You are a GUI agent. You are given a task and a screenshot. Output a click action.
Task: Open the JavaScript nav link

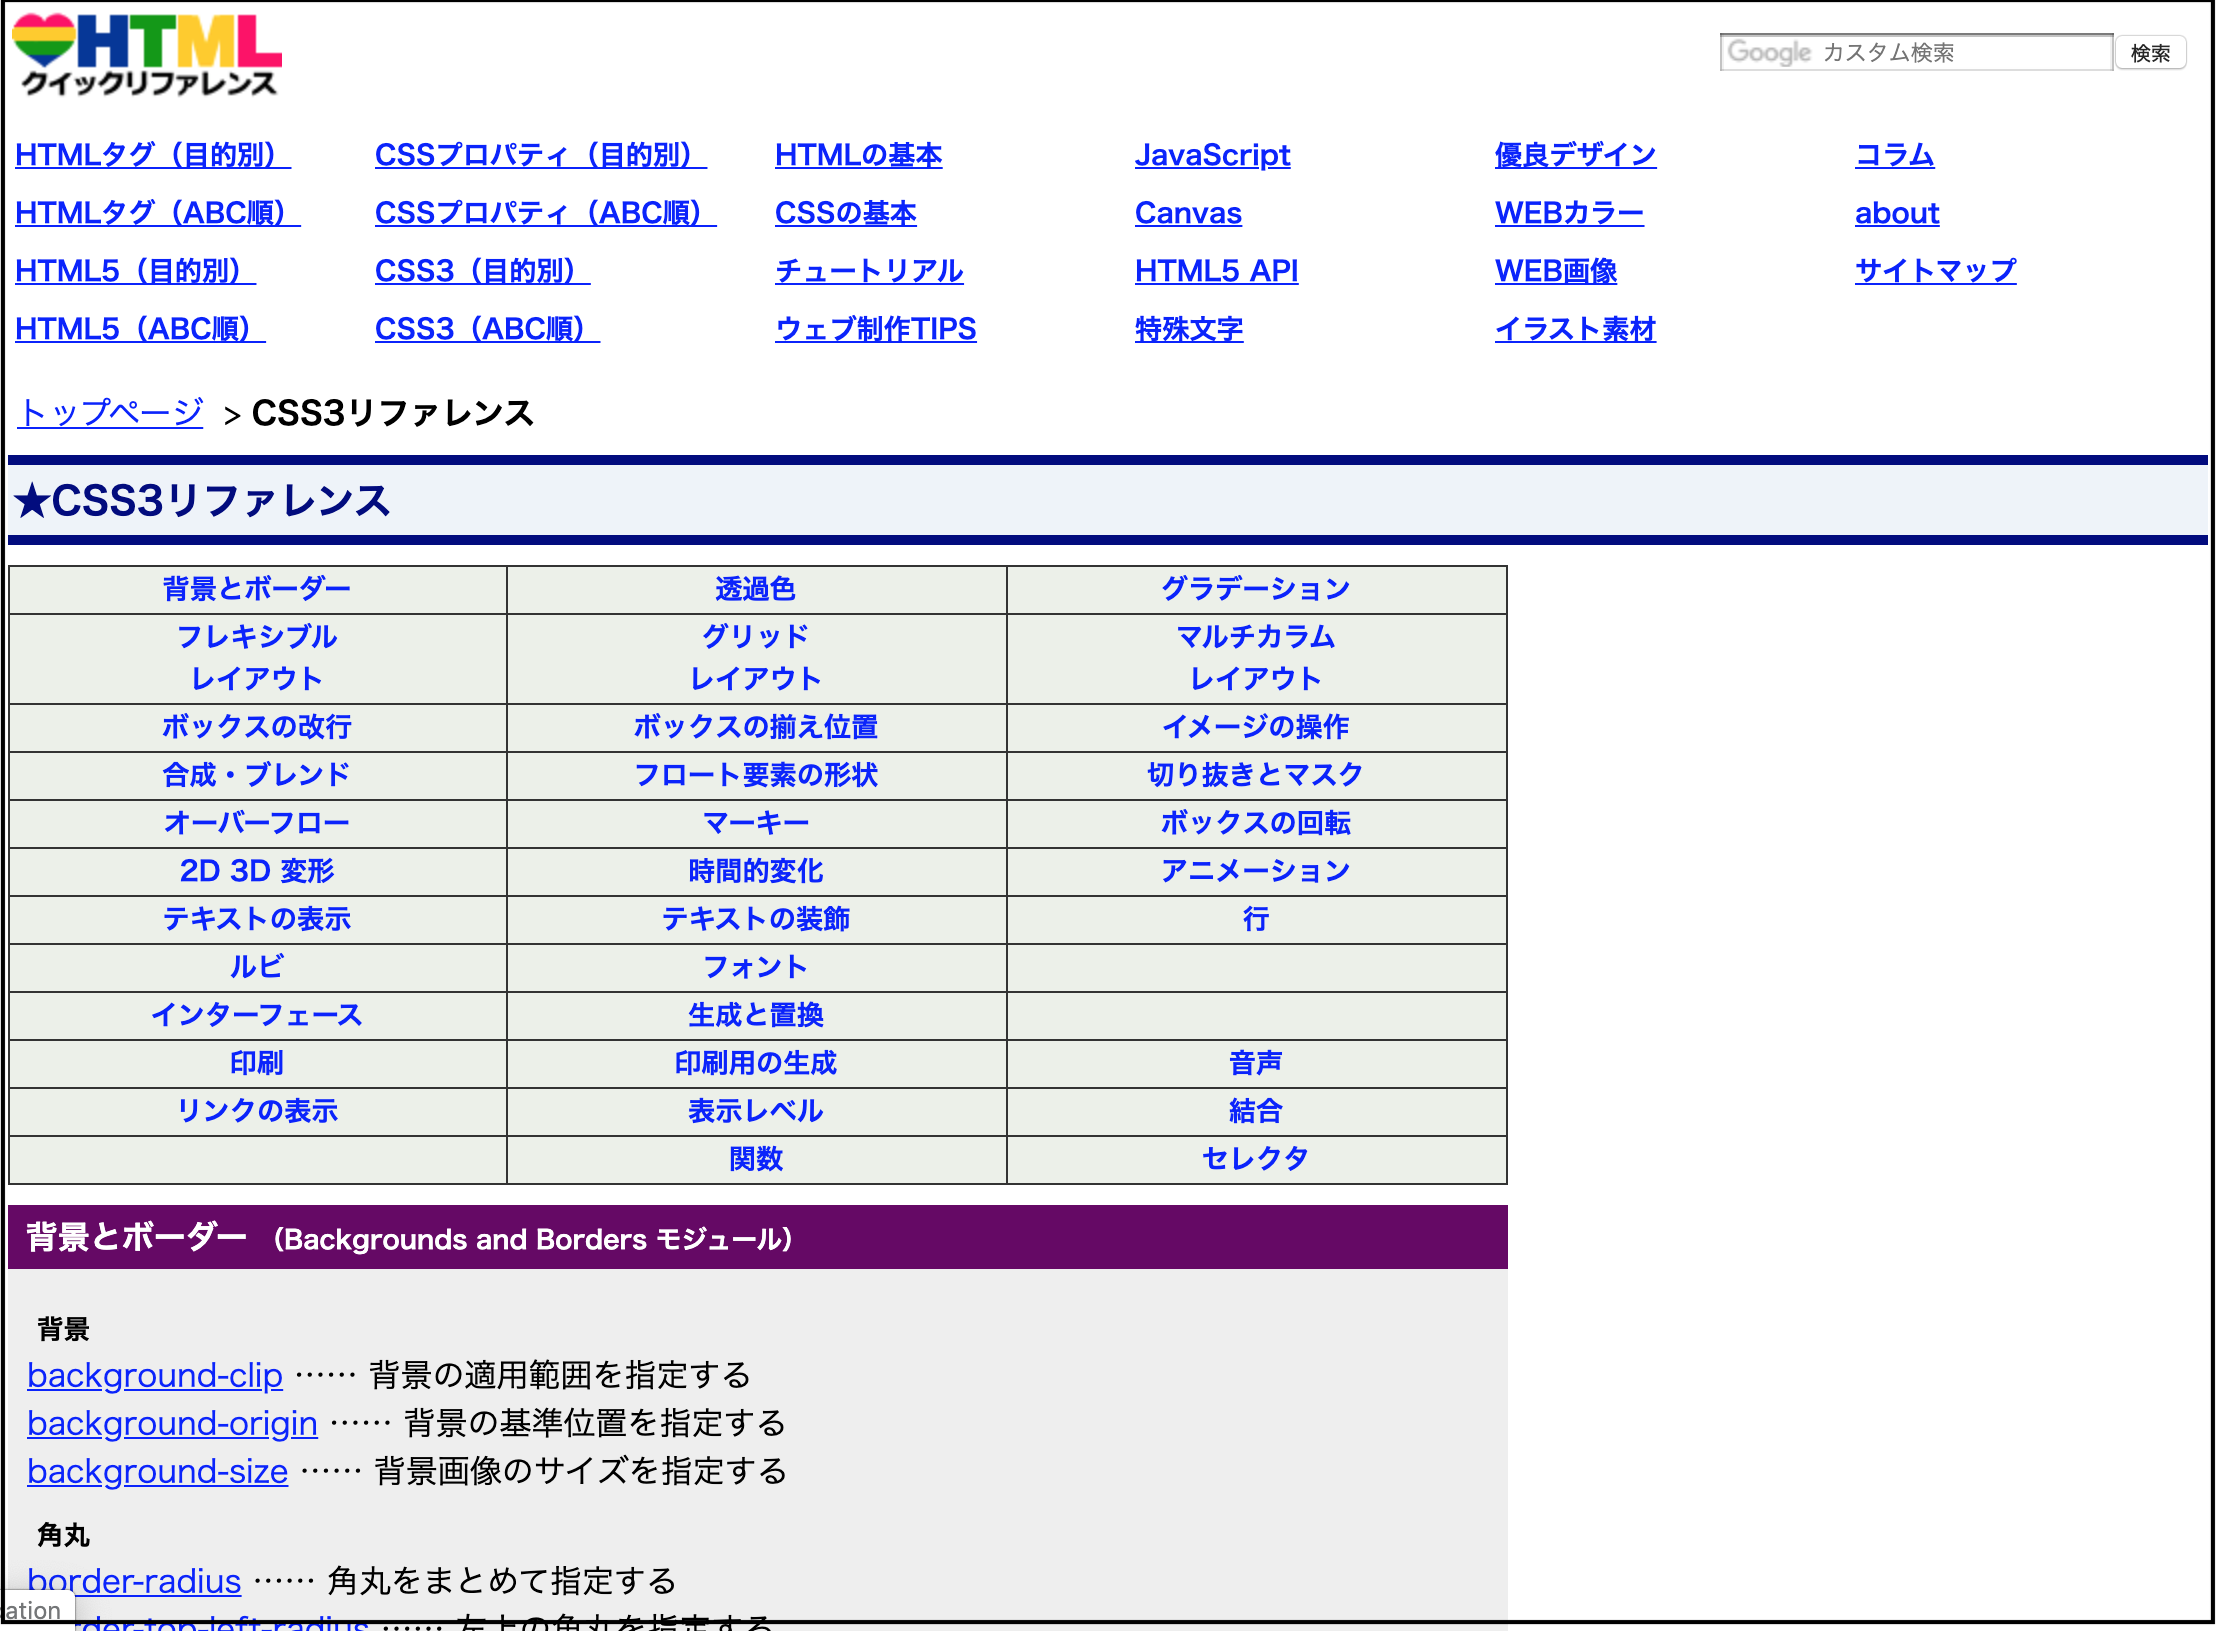point(1213,155)
